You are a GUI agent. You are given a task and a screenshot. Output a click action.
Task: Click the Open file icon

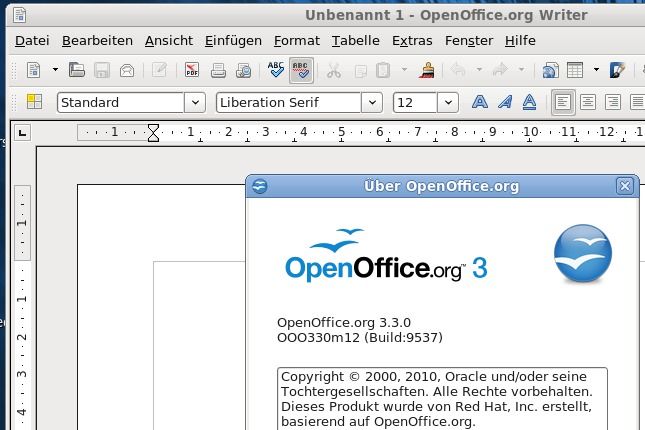coord(77,70)
